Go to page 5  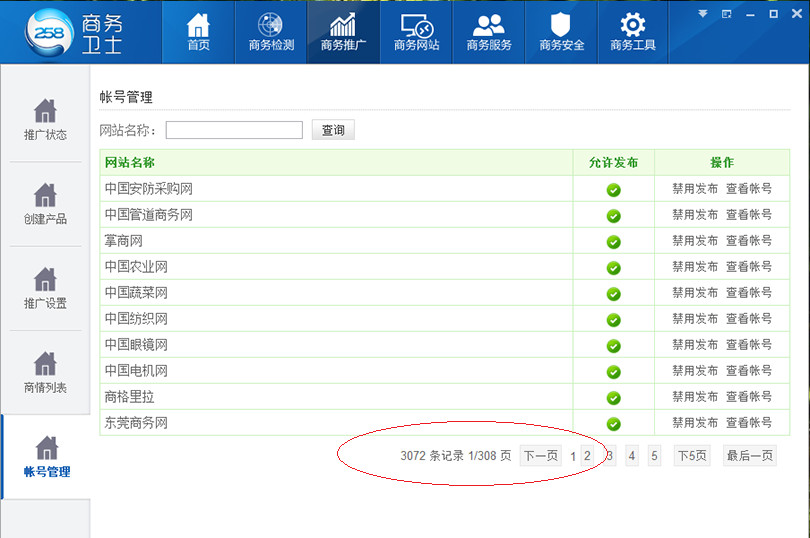click(x=654, y=455)
